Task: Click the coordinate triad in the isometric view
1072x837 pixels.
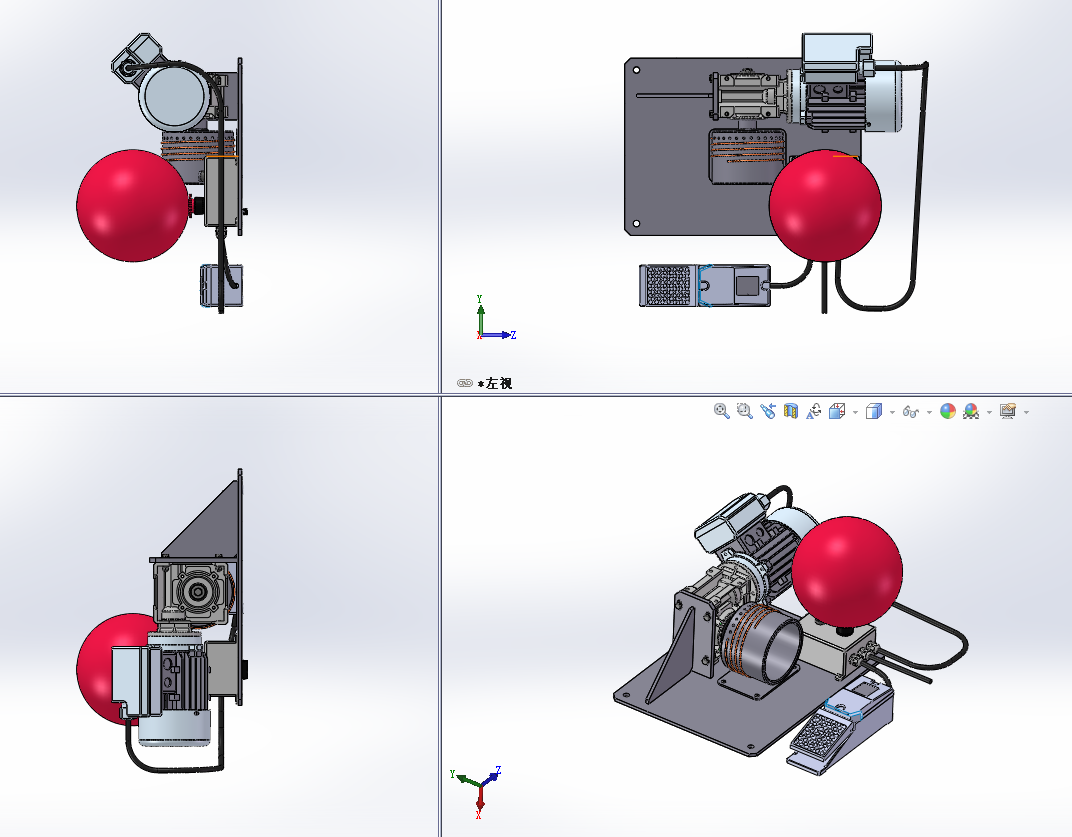Action: (478, 793)
